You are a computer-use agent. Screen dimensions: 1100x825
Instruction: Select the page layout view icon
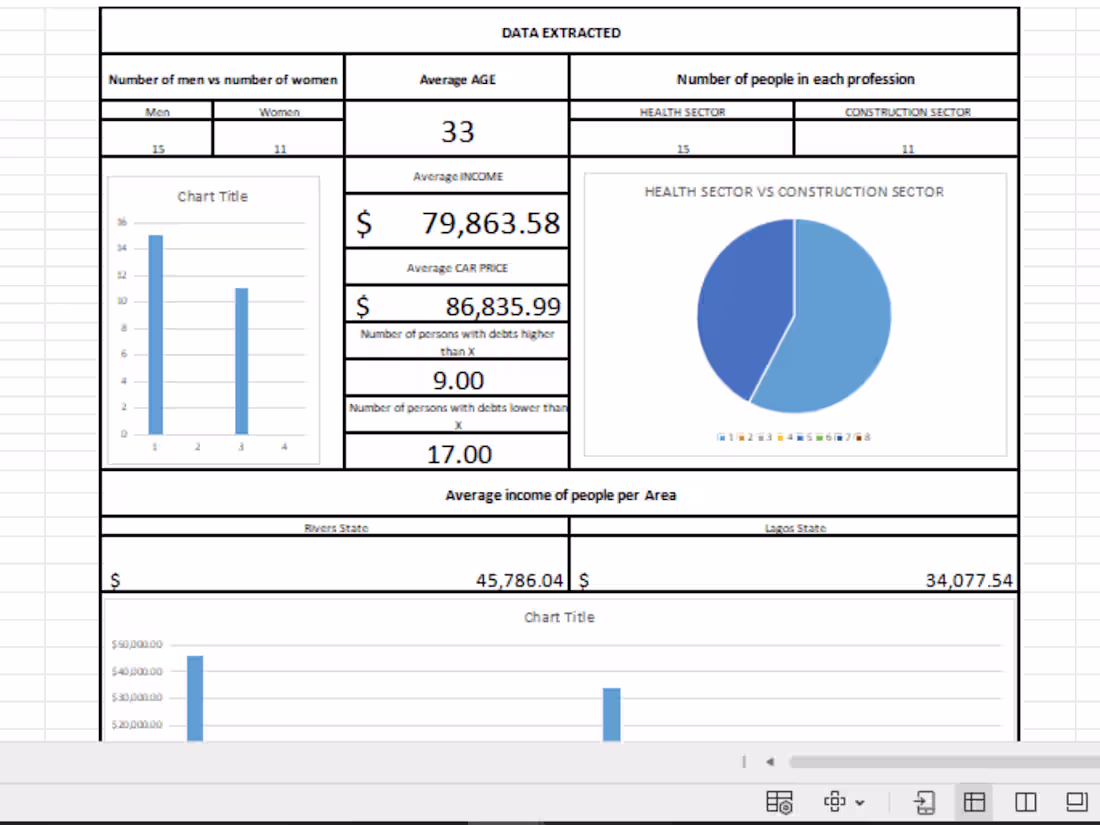pyautogui.click(x=1076, y=801)
